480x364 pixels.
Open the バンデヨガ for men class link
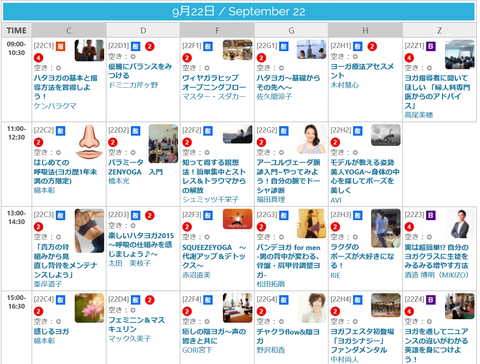288,261
